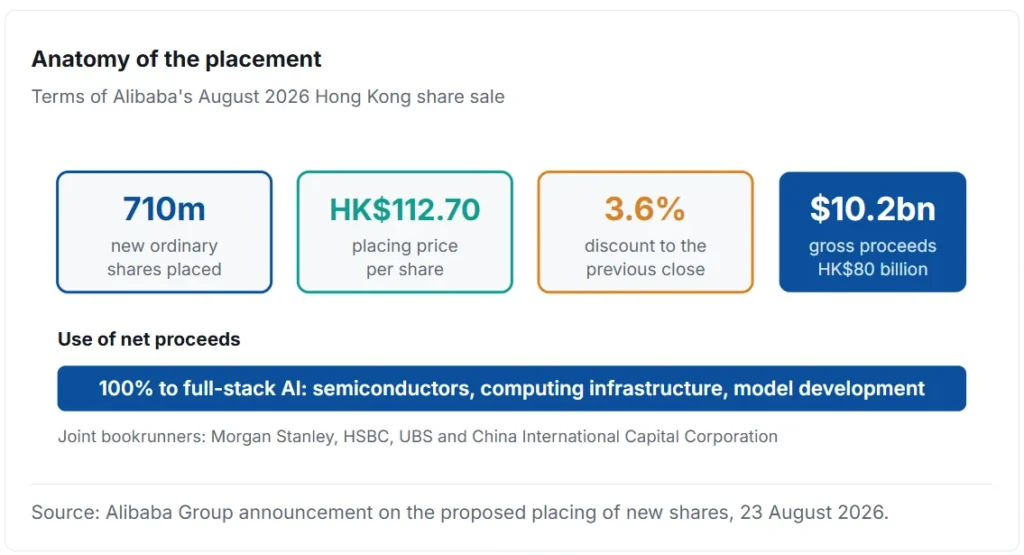Click the Joint bookrunners line
Viewport: 1024px width, 555px height.
point(418,436)
